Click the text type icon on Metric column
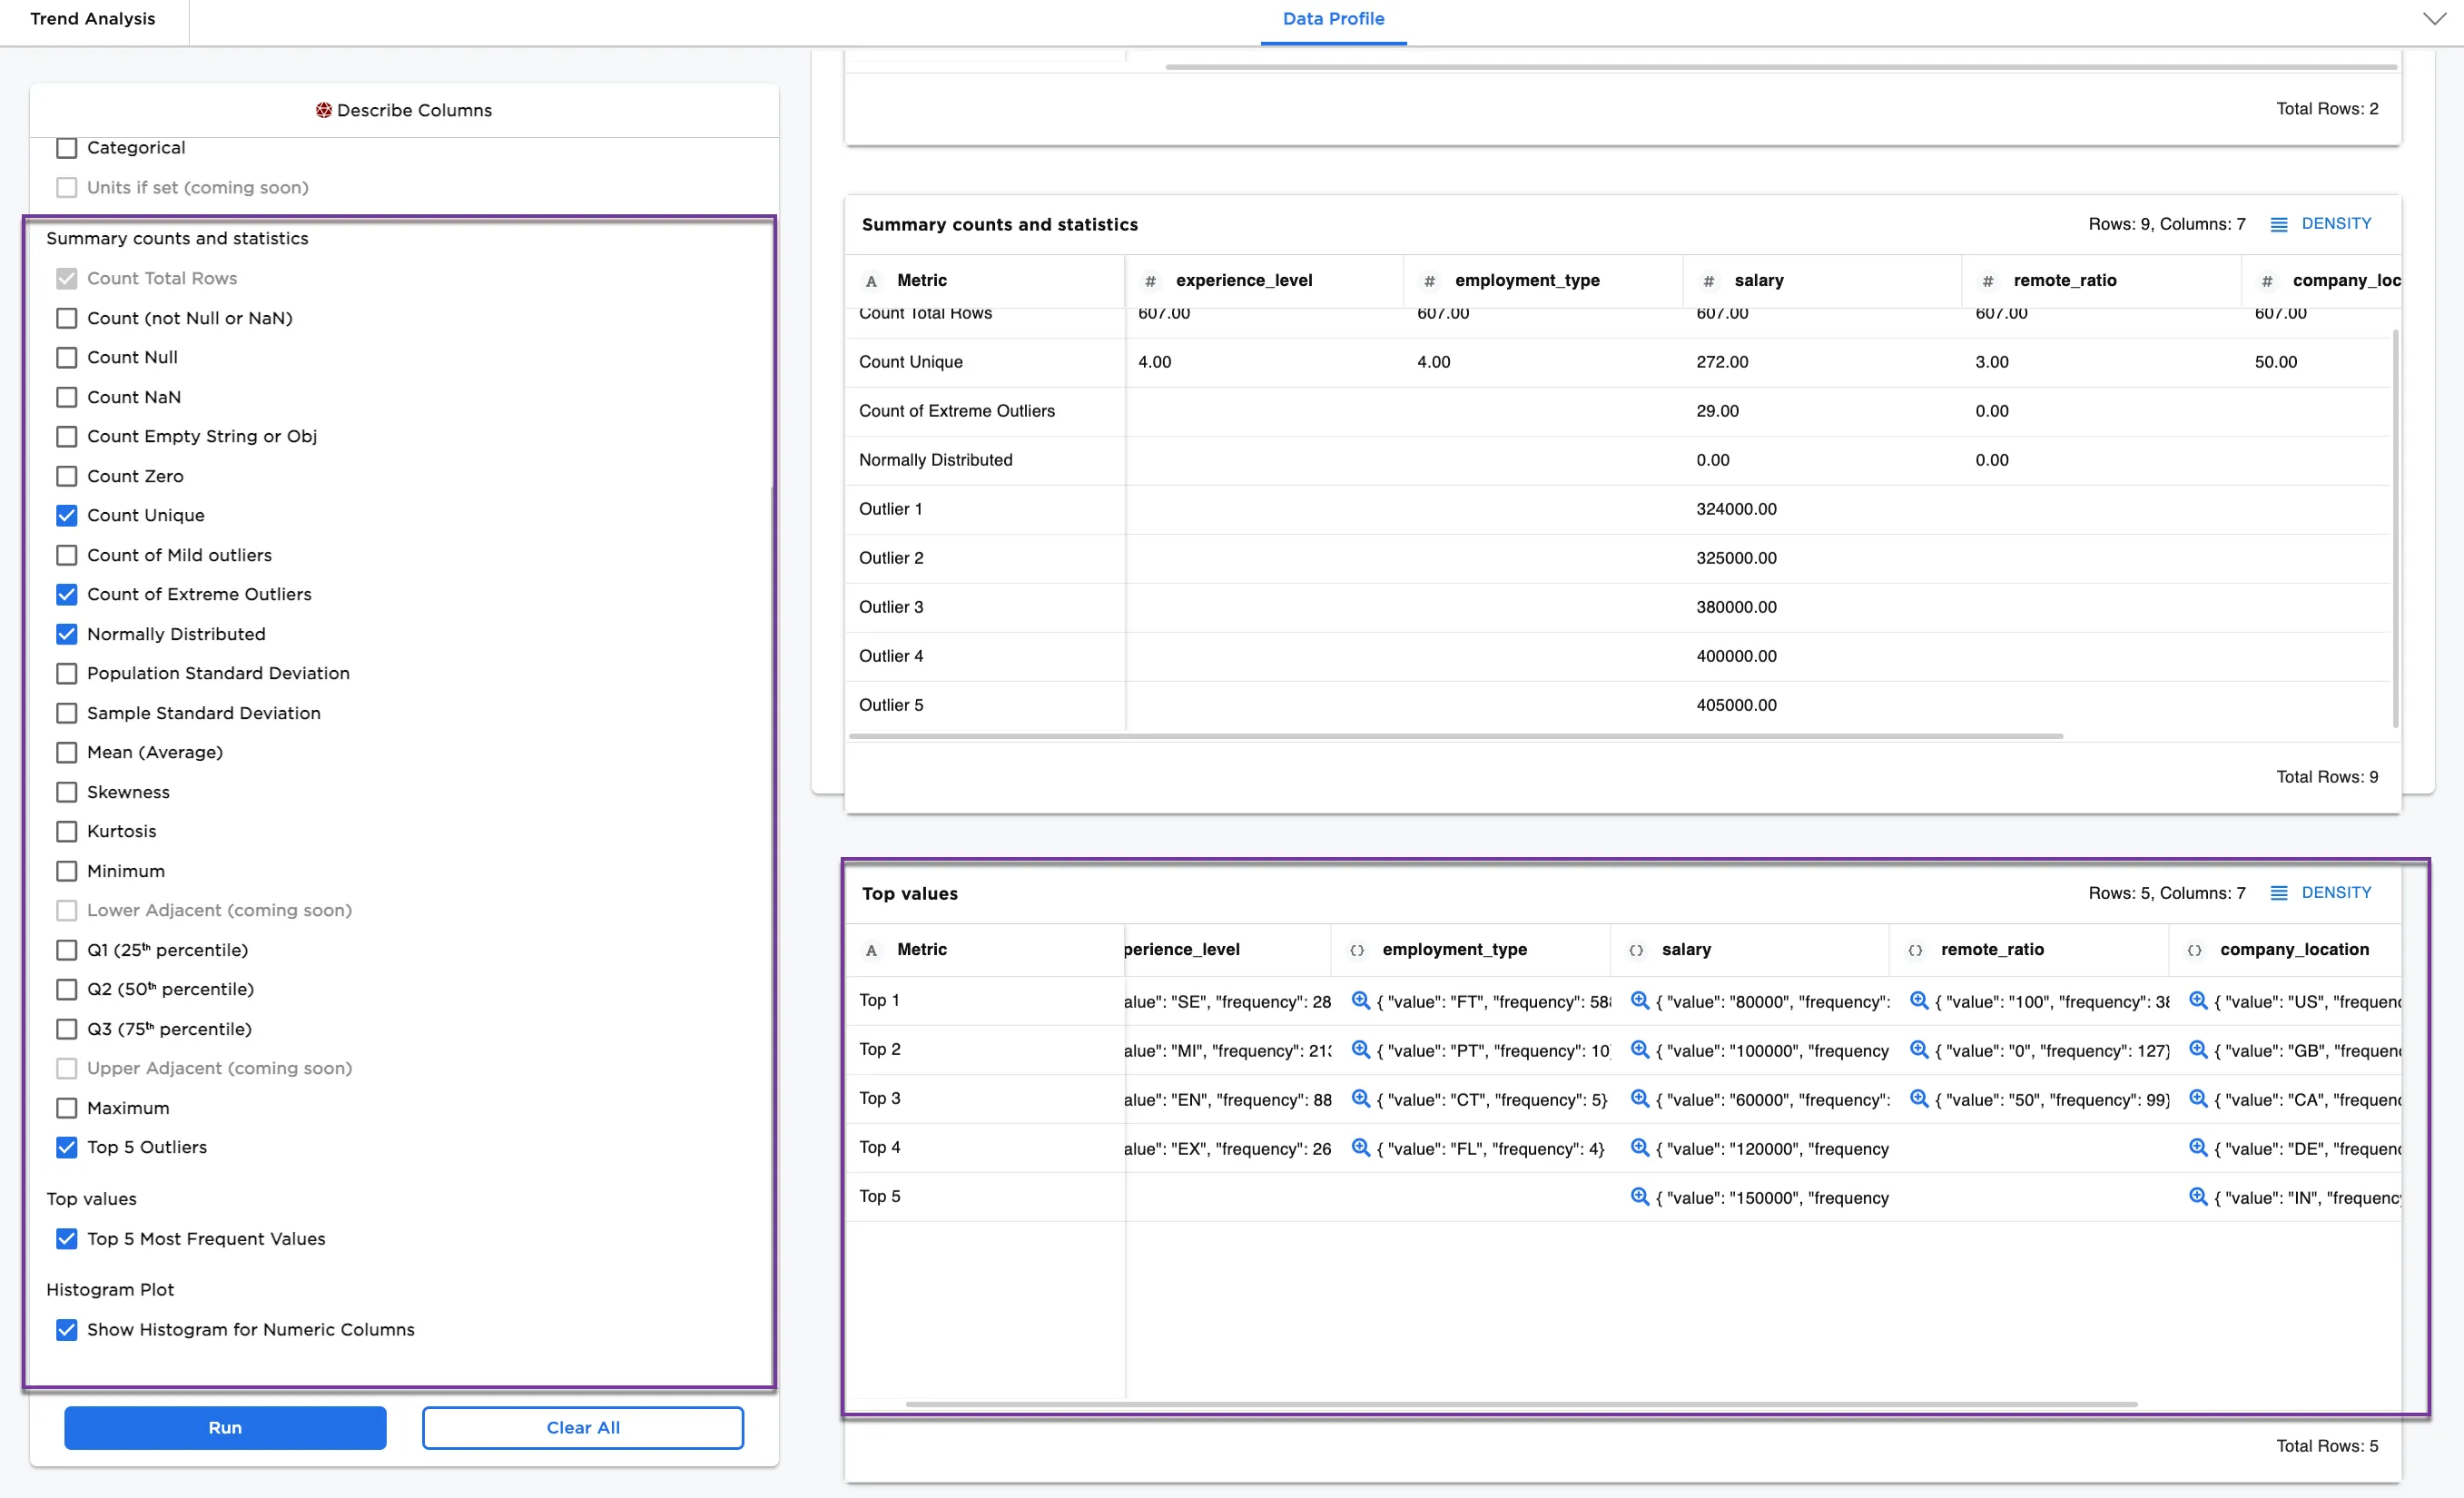The width and height of the screenshot is (2464, 1498). click(871, 281)
